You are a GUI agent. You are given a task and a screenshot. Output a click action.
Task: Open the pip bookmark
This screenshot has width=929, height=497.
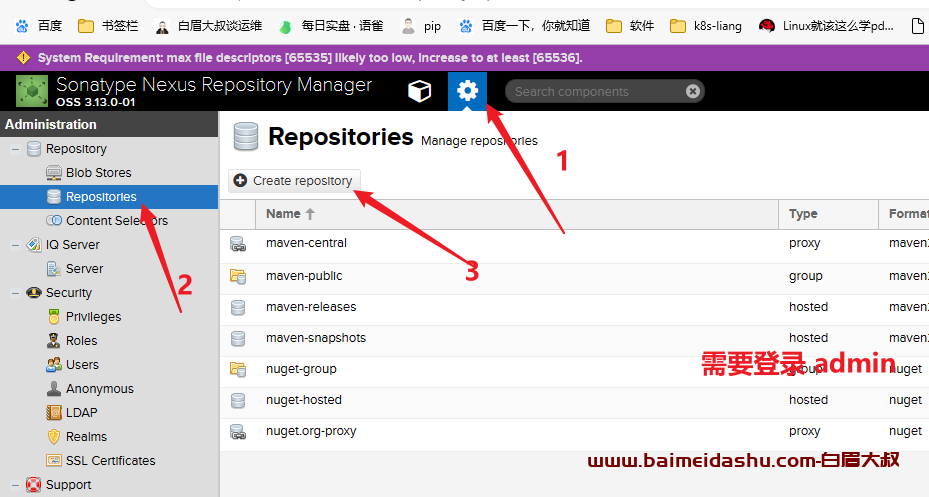coord(421,26)
